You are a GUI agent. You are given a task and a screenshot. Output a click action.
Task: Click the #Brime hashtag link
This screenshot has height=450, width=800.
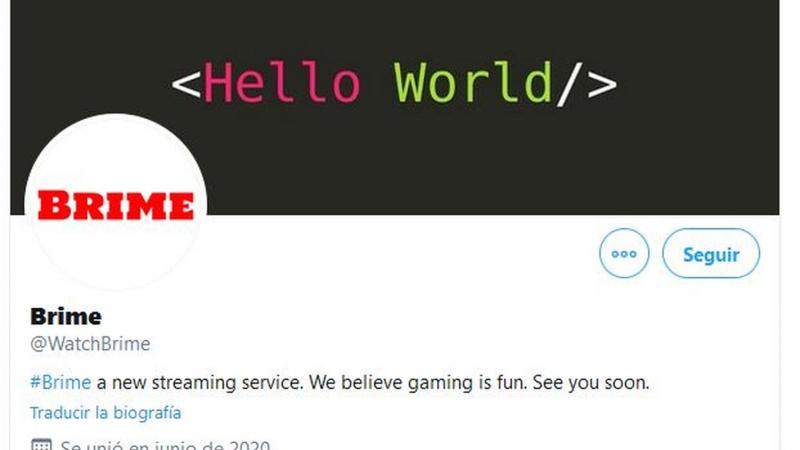click(60, 382)
